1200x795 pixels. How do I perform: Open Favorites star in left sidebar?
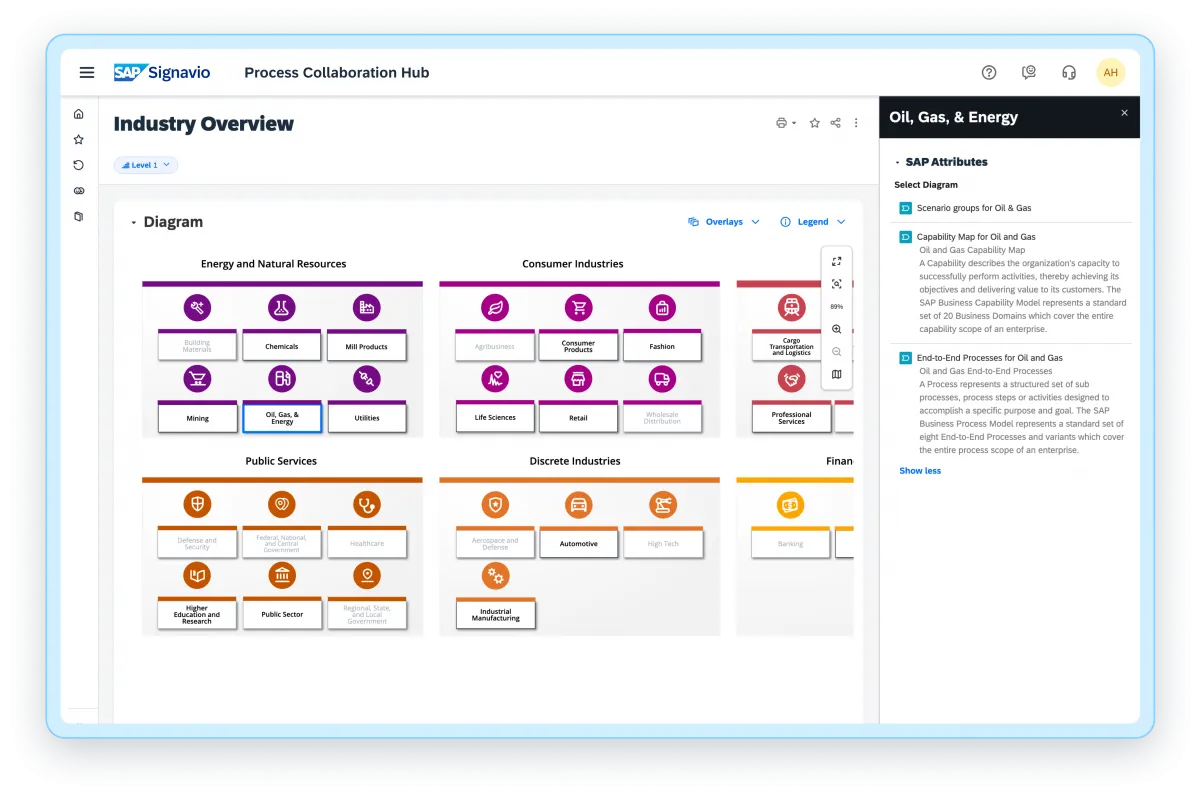[79, 140]
